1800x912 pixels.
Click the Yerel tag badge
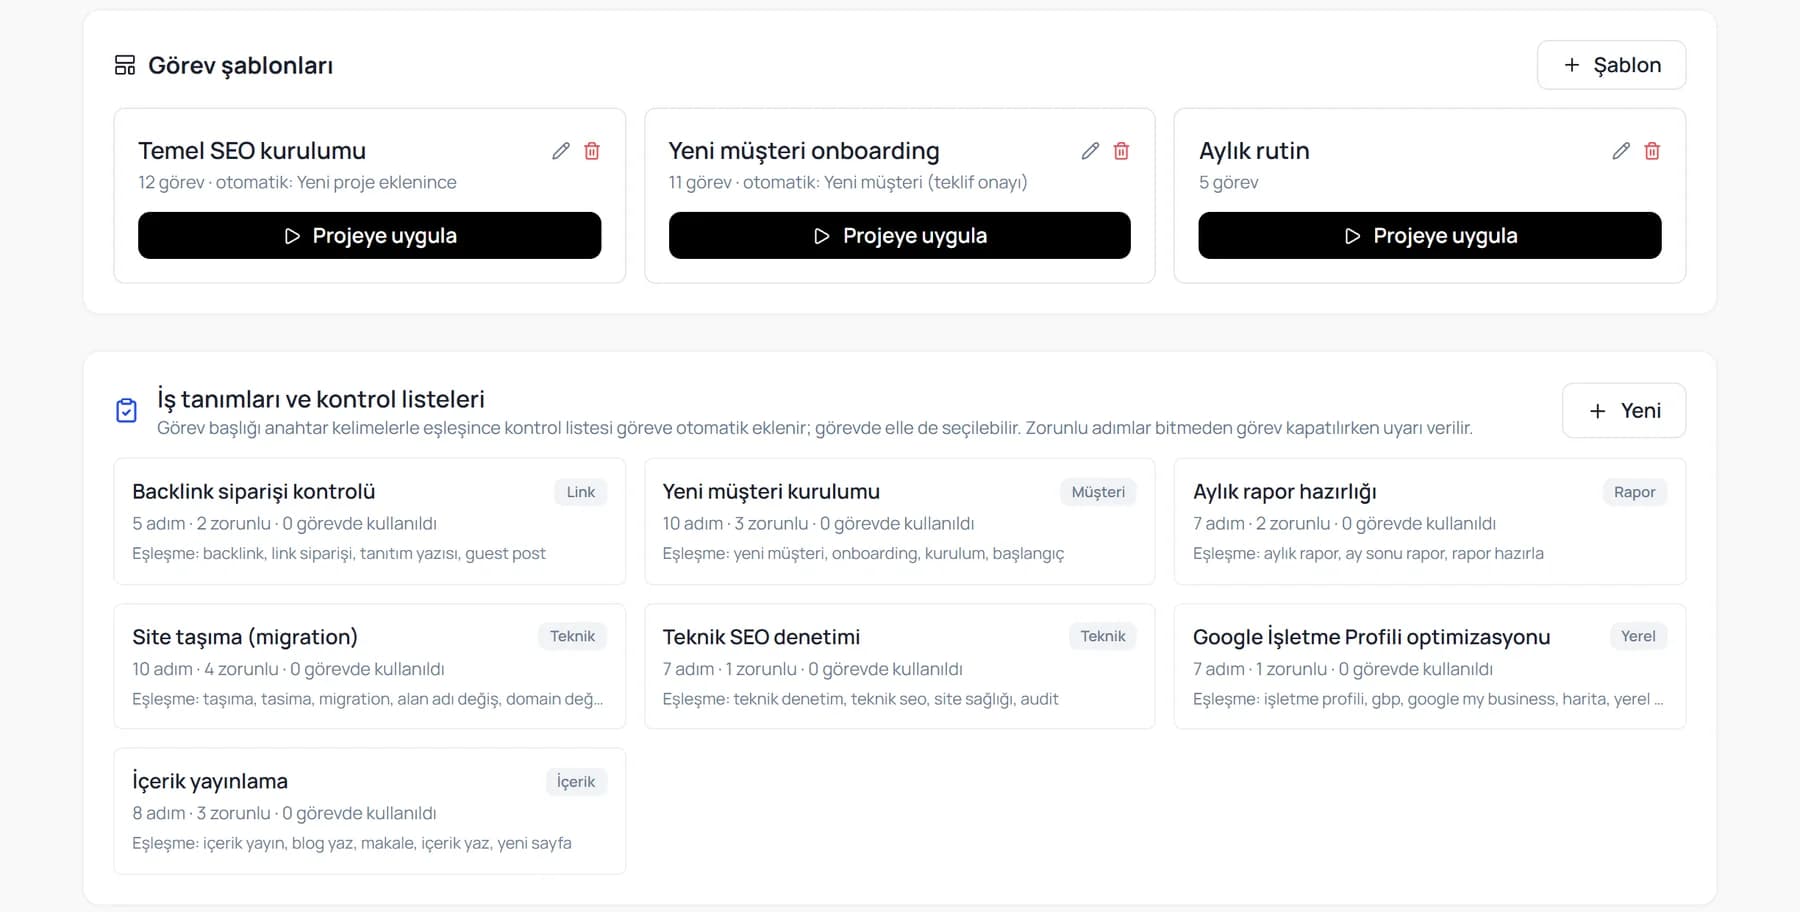[1638, 637]
